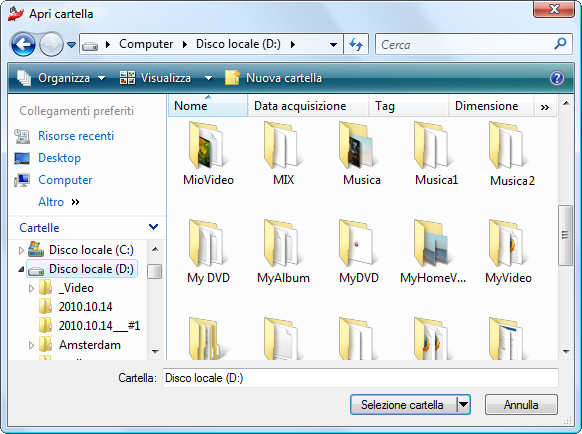Expand the Disco locale (C:) tree node
Screen dimensions: 582x434
pos(21,251)
